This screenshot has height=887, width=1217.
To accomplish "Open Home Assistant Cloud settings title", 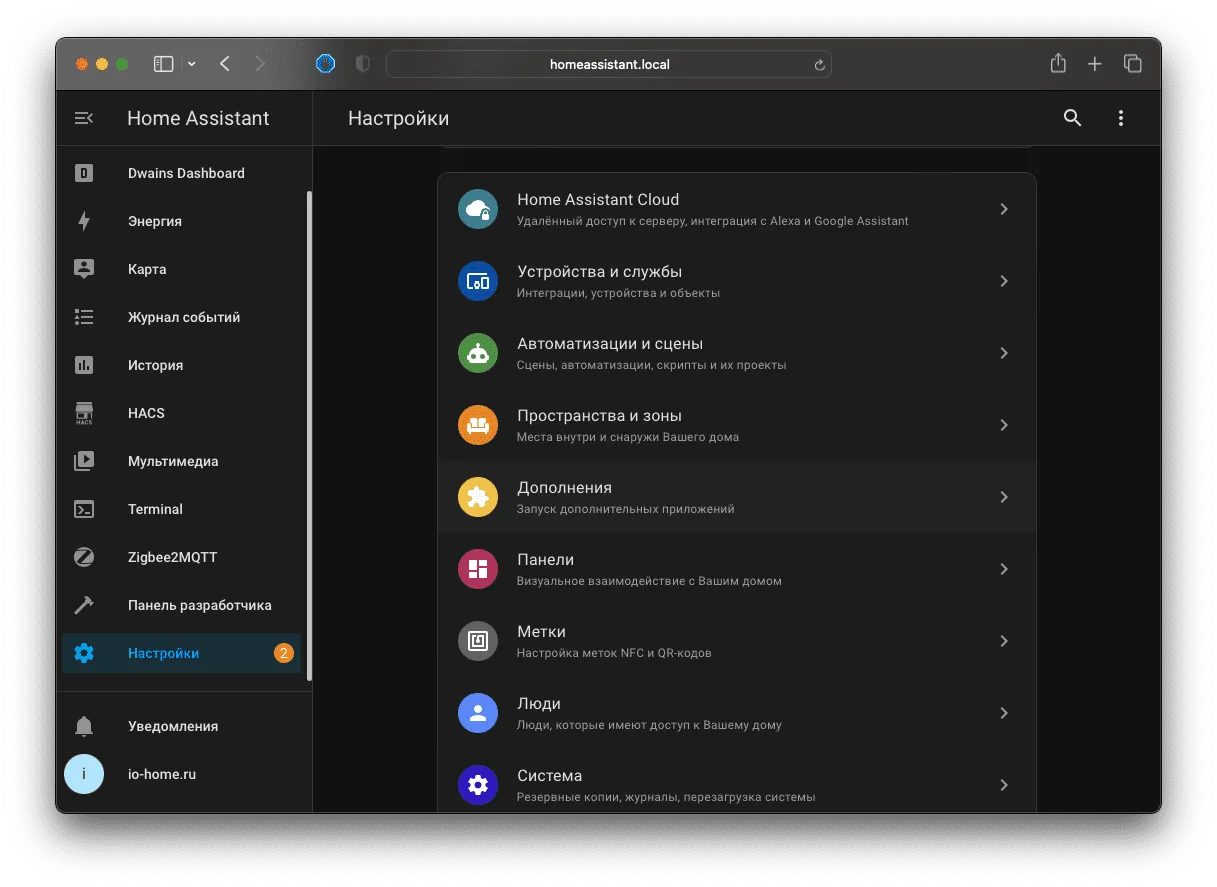I will click(x=598, y=199).
